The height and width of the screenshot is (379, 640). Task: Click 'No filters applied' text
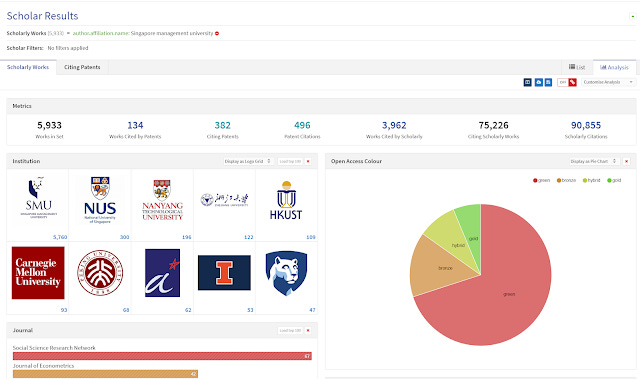click(x=68, y=48)
